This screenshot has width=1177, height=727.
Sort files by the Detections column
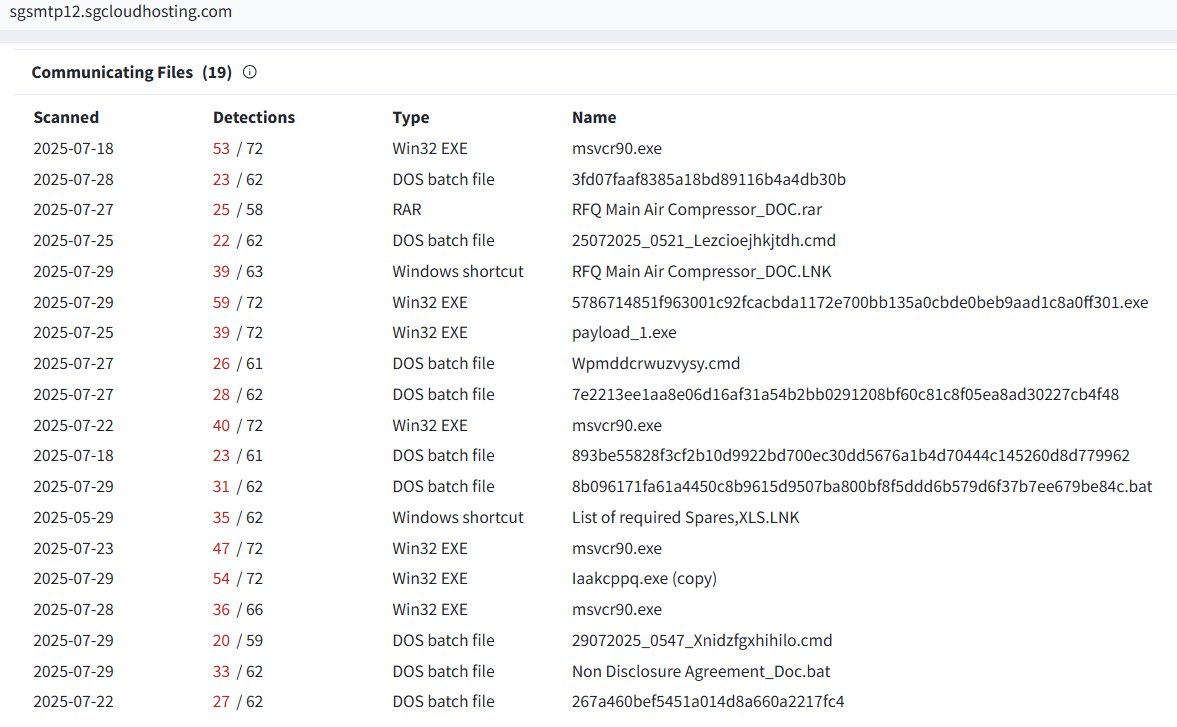coord(253,117)
